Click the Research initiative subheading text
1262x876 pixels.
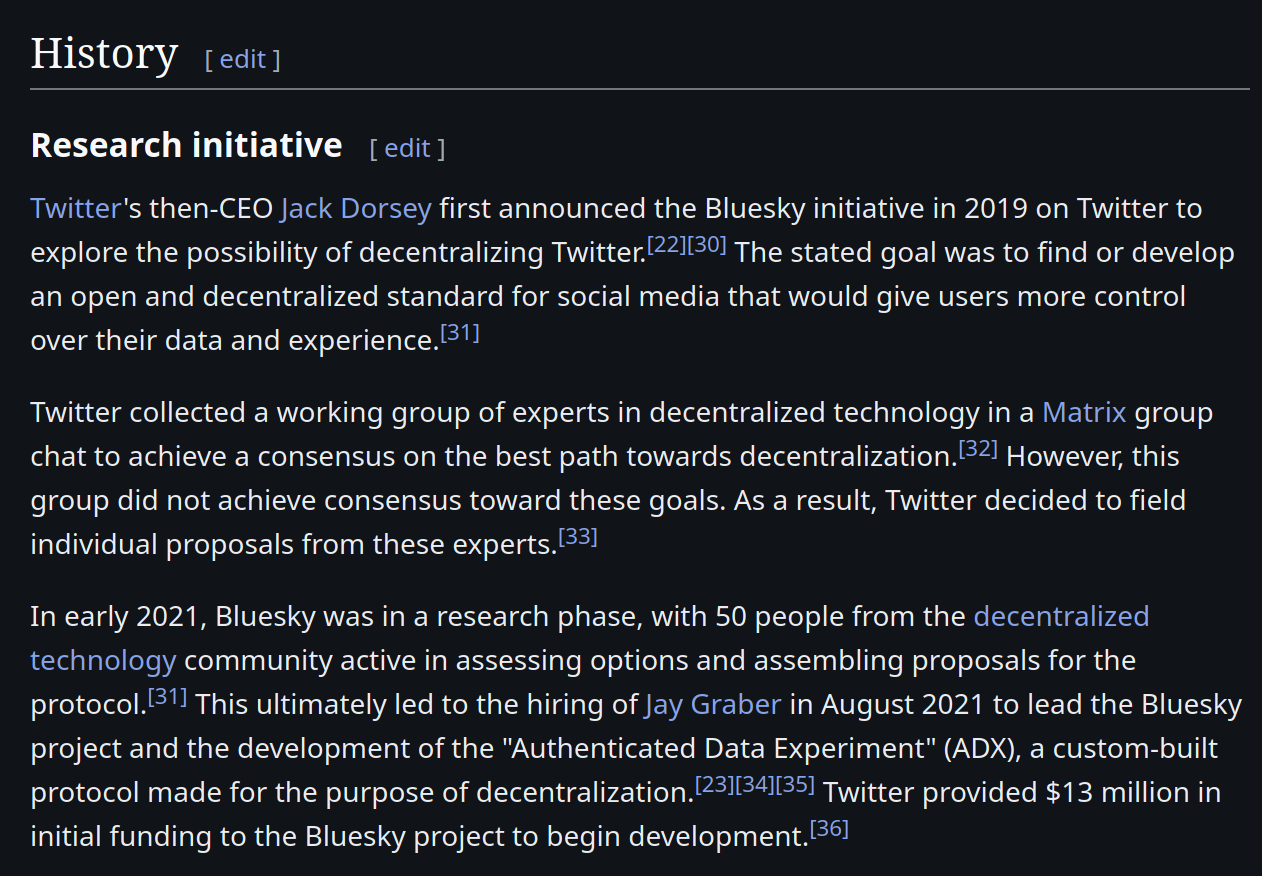[x=186, y=146]
